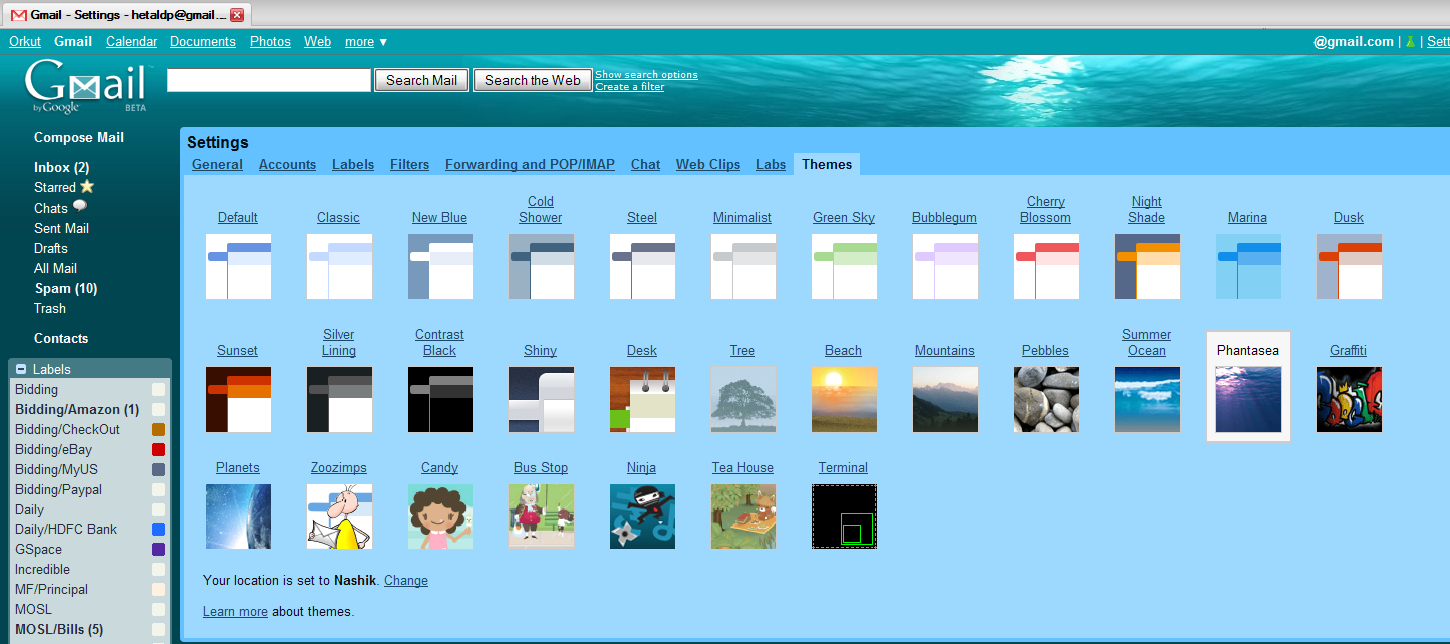Click the Search the Web button
Image resolution: width=1450 pixels, height=644 pixels.
point(533,80)
